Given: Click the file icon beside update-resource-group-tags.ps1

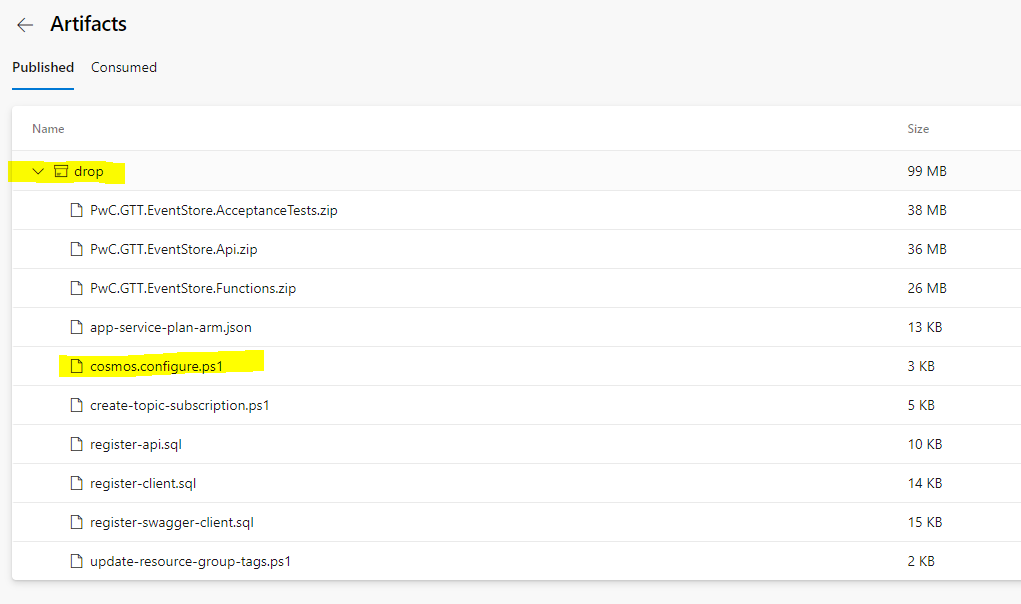Looking at the screenshot, I should point(77,560).
